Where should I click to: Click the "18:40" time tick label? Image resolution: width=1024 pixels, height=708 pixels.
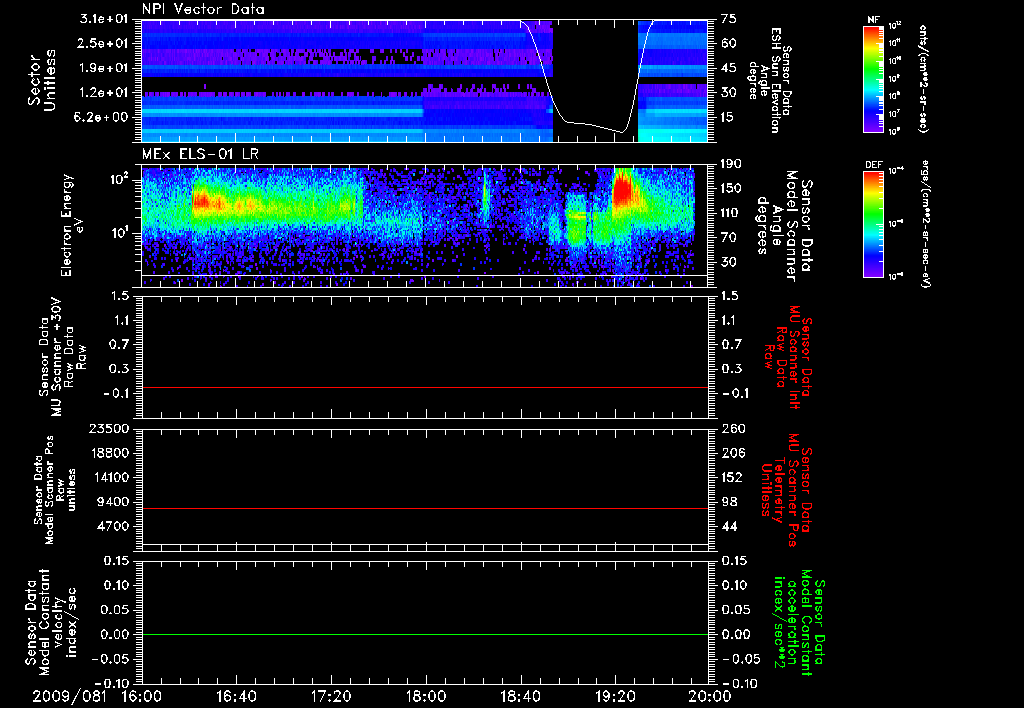click(520, 697)
